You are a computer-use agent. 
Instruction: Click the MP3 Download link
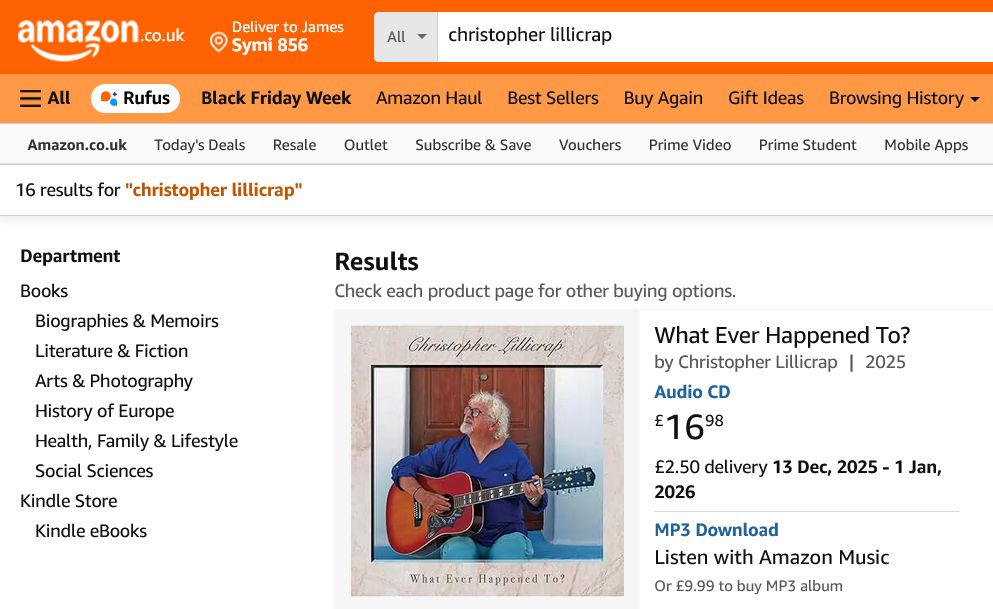pos(716,530)
